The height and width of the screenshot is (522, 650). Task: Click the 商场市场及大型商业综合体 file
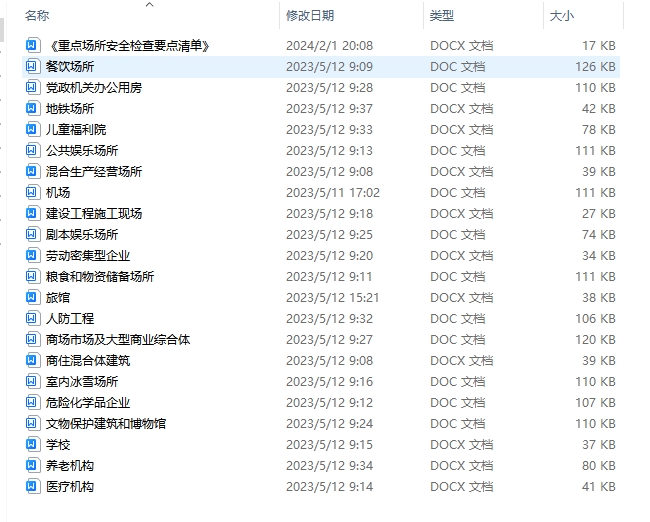pyautogui.click(x=118, y=340)
